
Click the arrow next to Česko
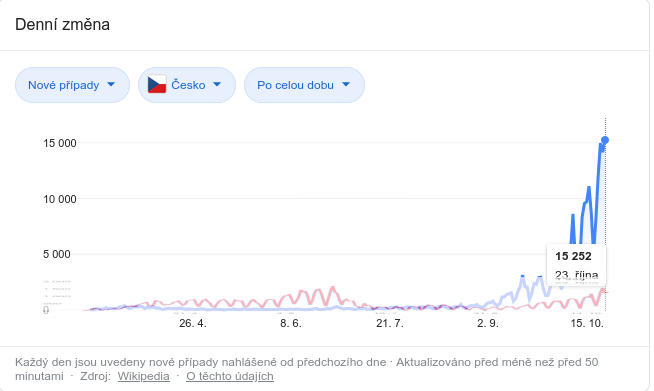[x=217, y=85]
